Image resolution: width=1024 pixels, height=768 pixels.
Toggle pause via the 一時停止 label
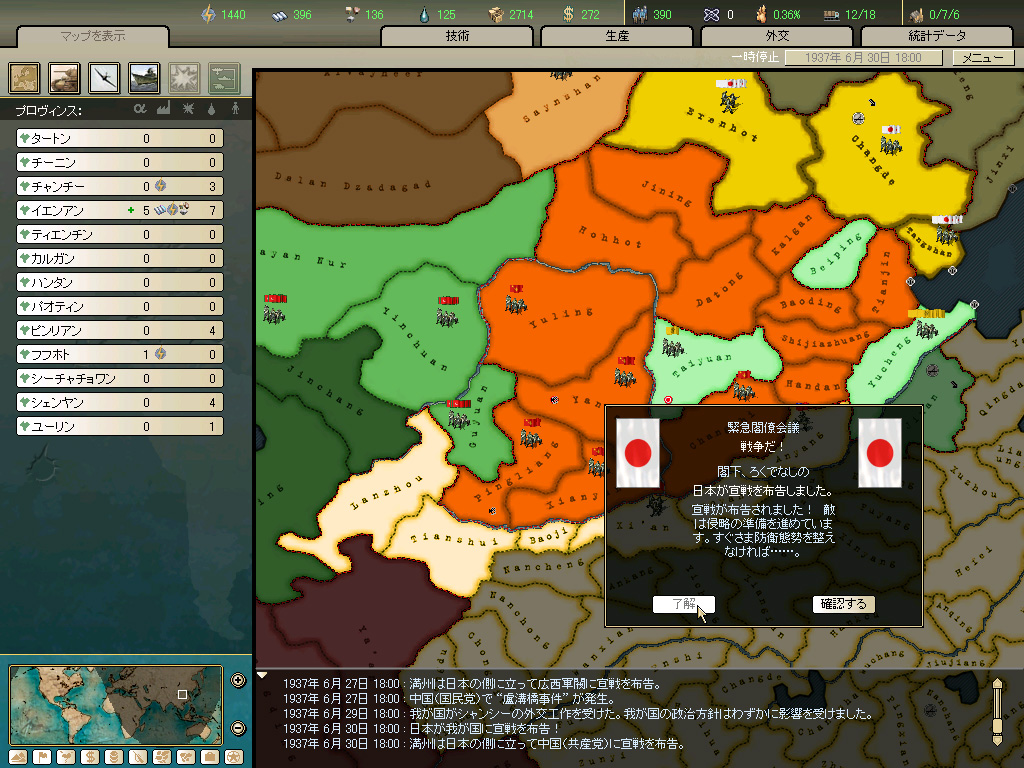[755, 57]
